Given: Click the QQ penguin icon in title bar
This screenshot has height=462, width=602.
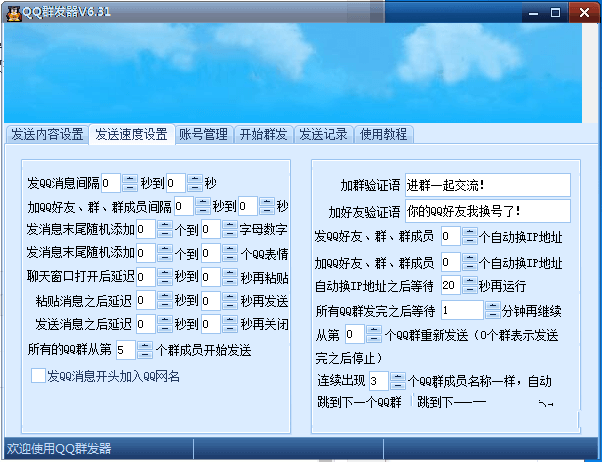Looking at the screenshot, I should point(13,13).
